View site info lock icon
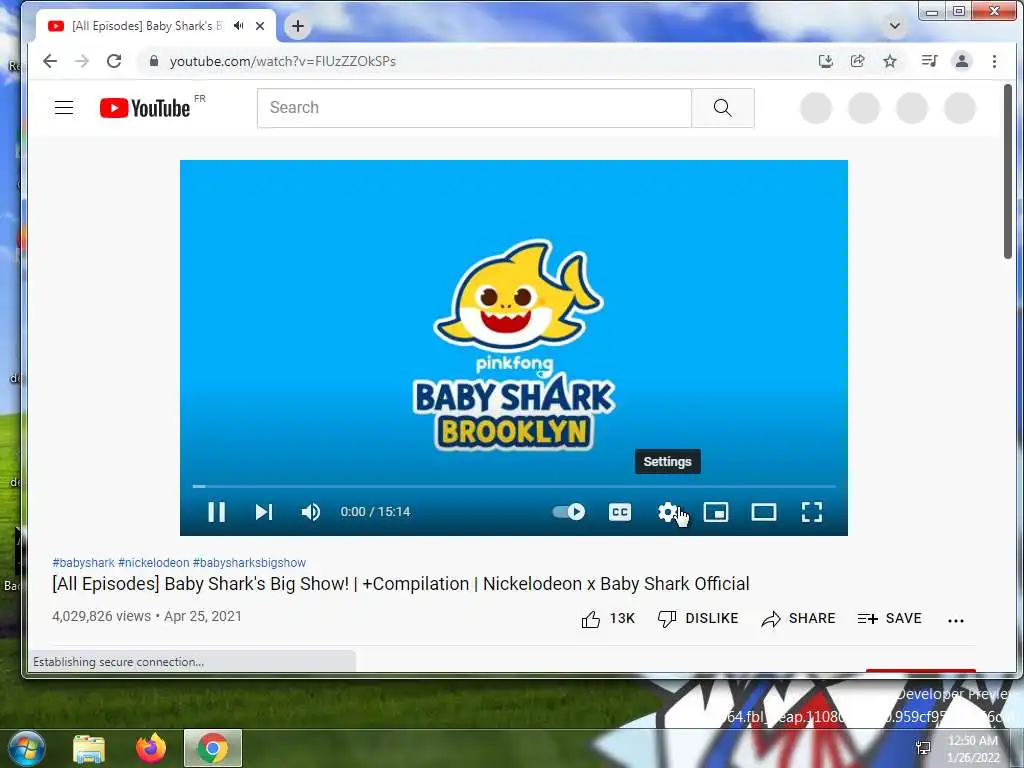 tap(153, 61)
